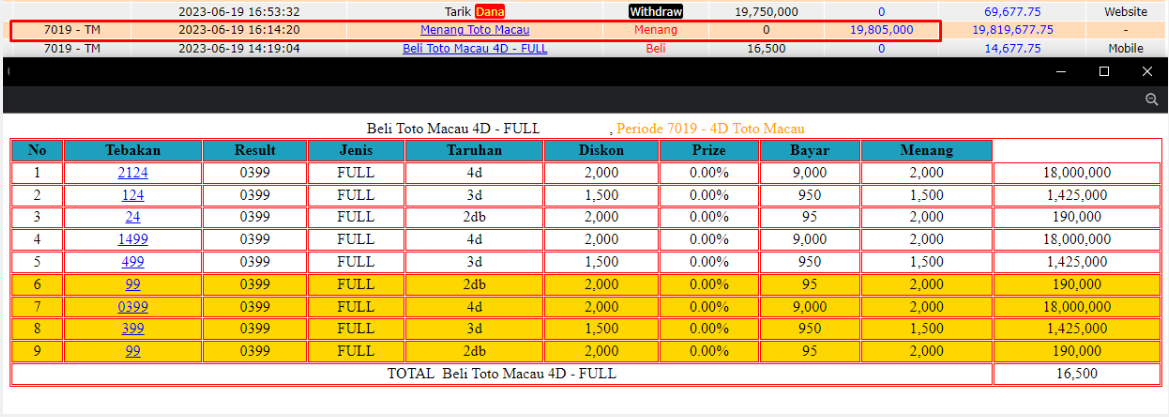Screen dimensions: 1169x417
Task: Maximize the popup window
Action: pos(1104,72)
